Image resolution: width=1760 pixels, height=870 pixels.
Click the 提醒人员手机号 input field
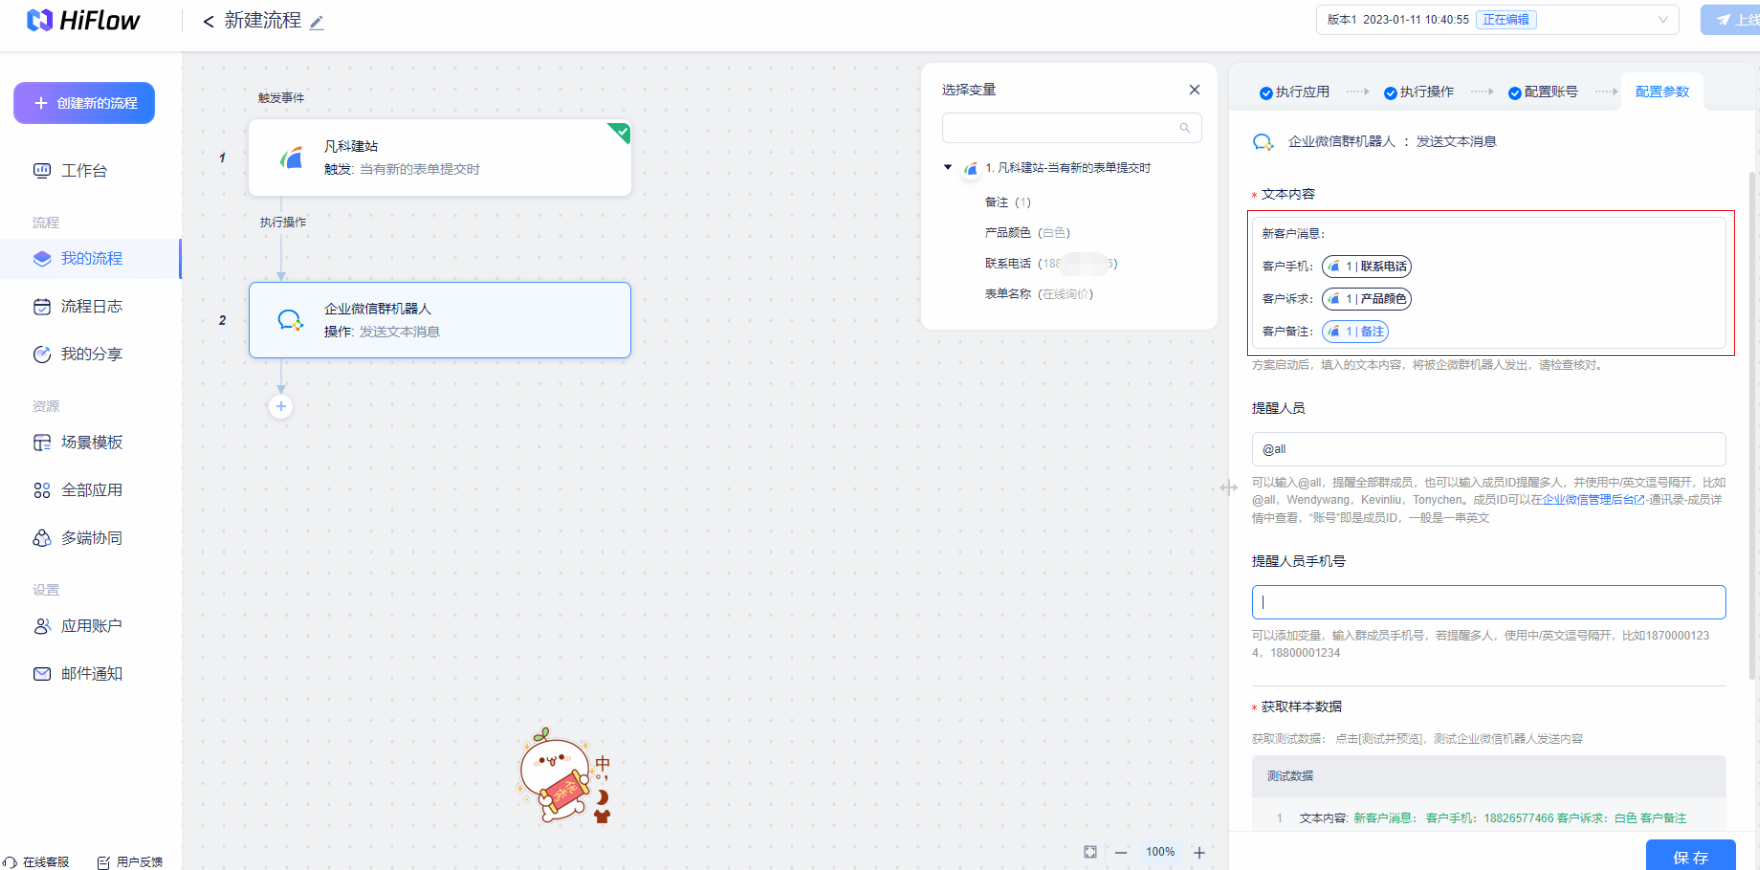(x=1488, y=602)
